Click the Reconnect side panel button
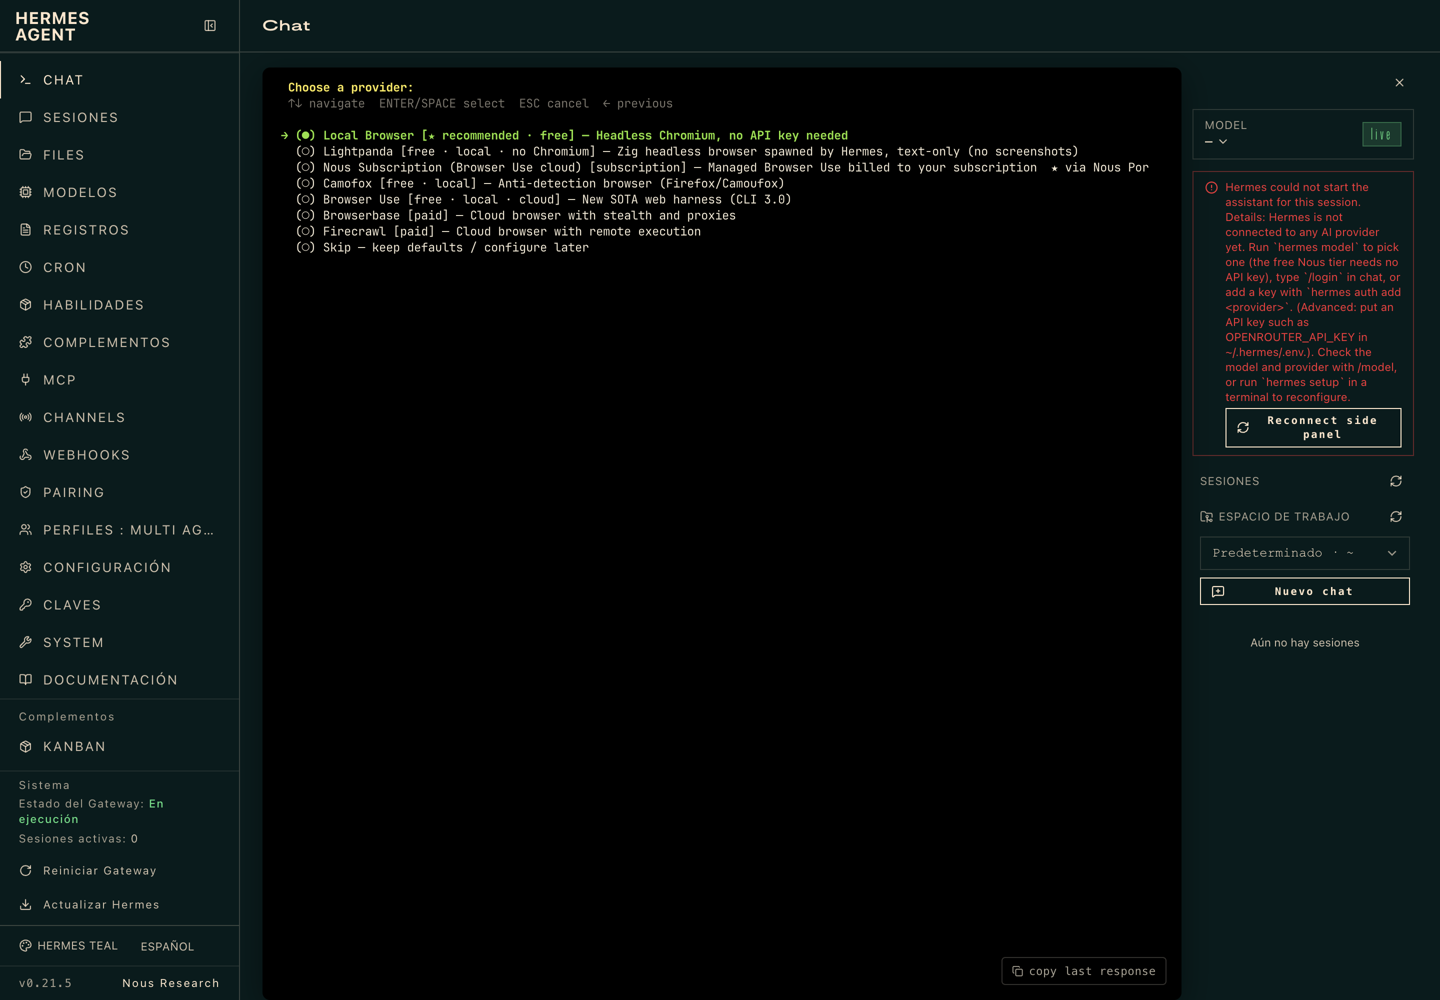Screen dimensions: 1440x1000 [x=1313, y=428]
